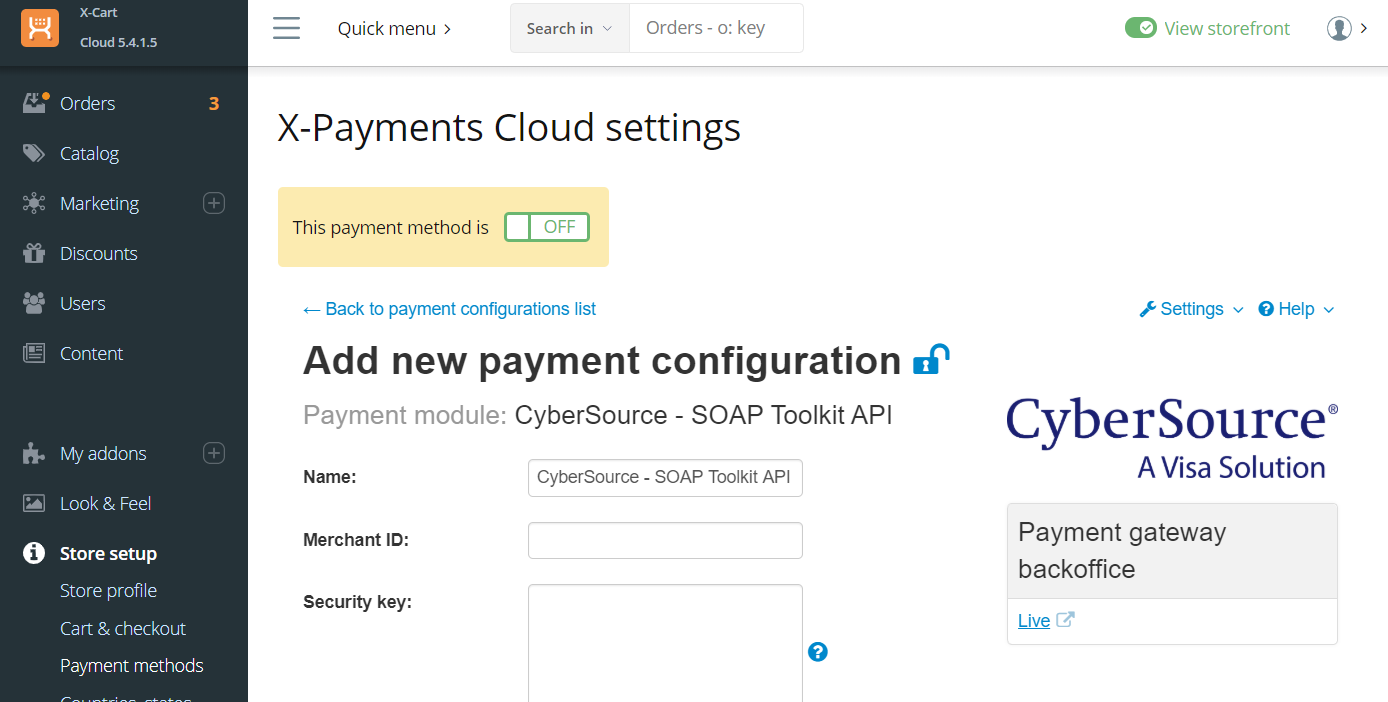Click the user profile avatar icon

pos(1339,28)
